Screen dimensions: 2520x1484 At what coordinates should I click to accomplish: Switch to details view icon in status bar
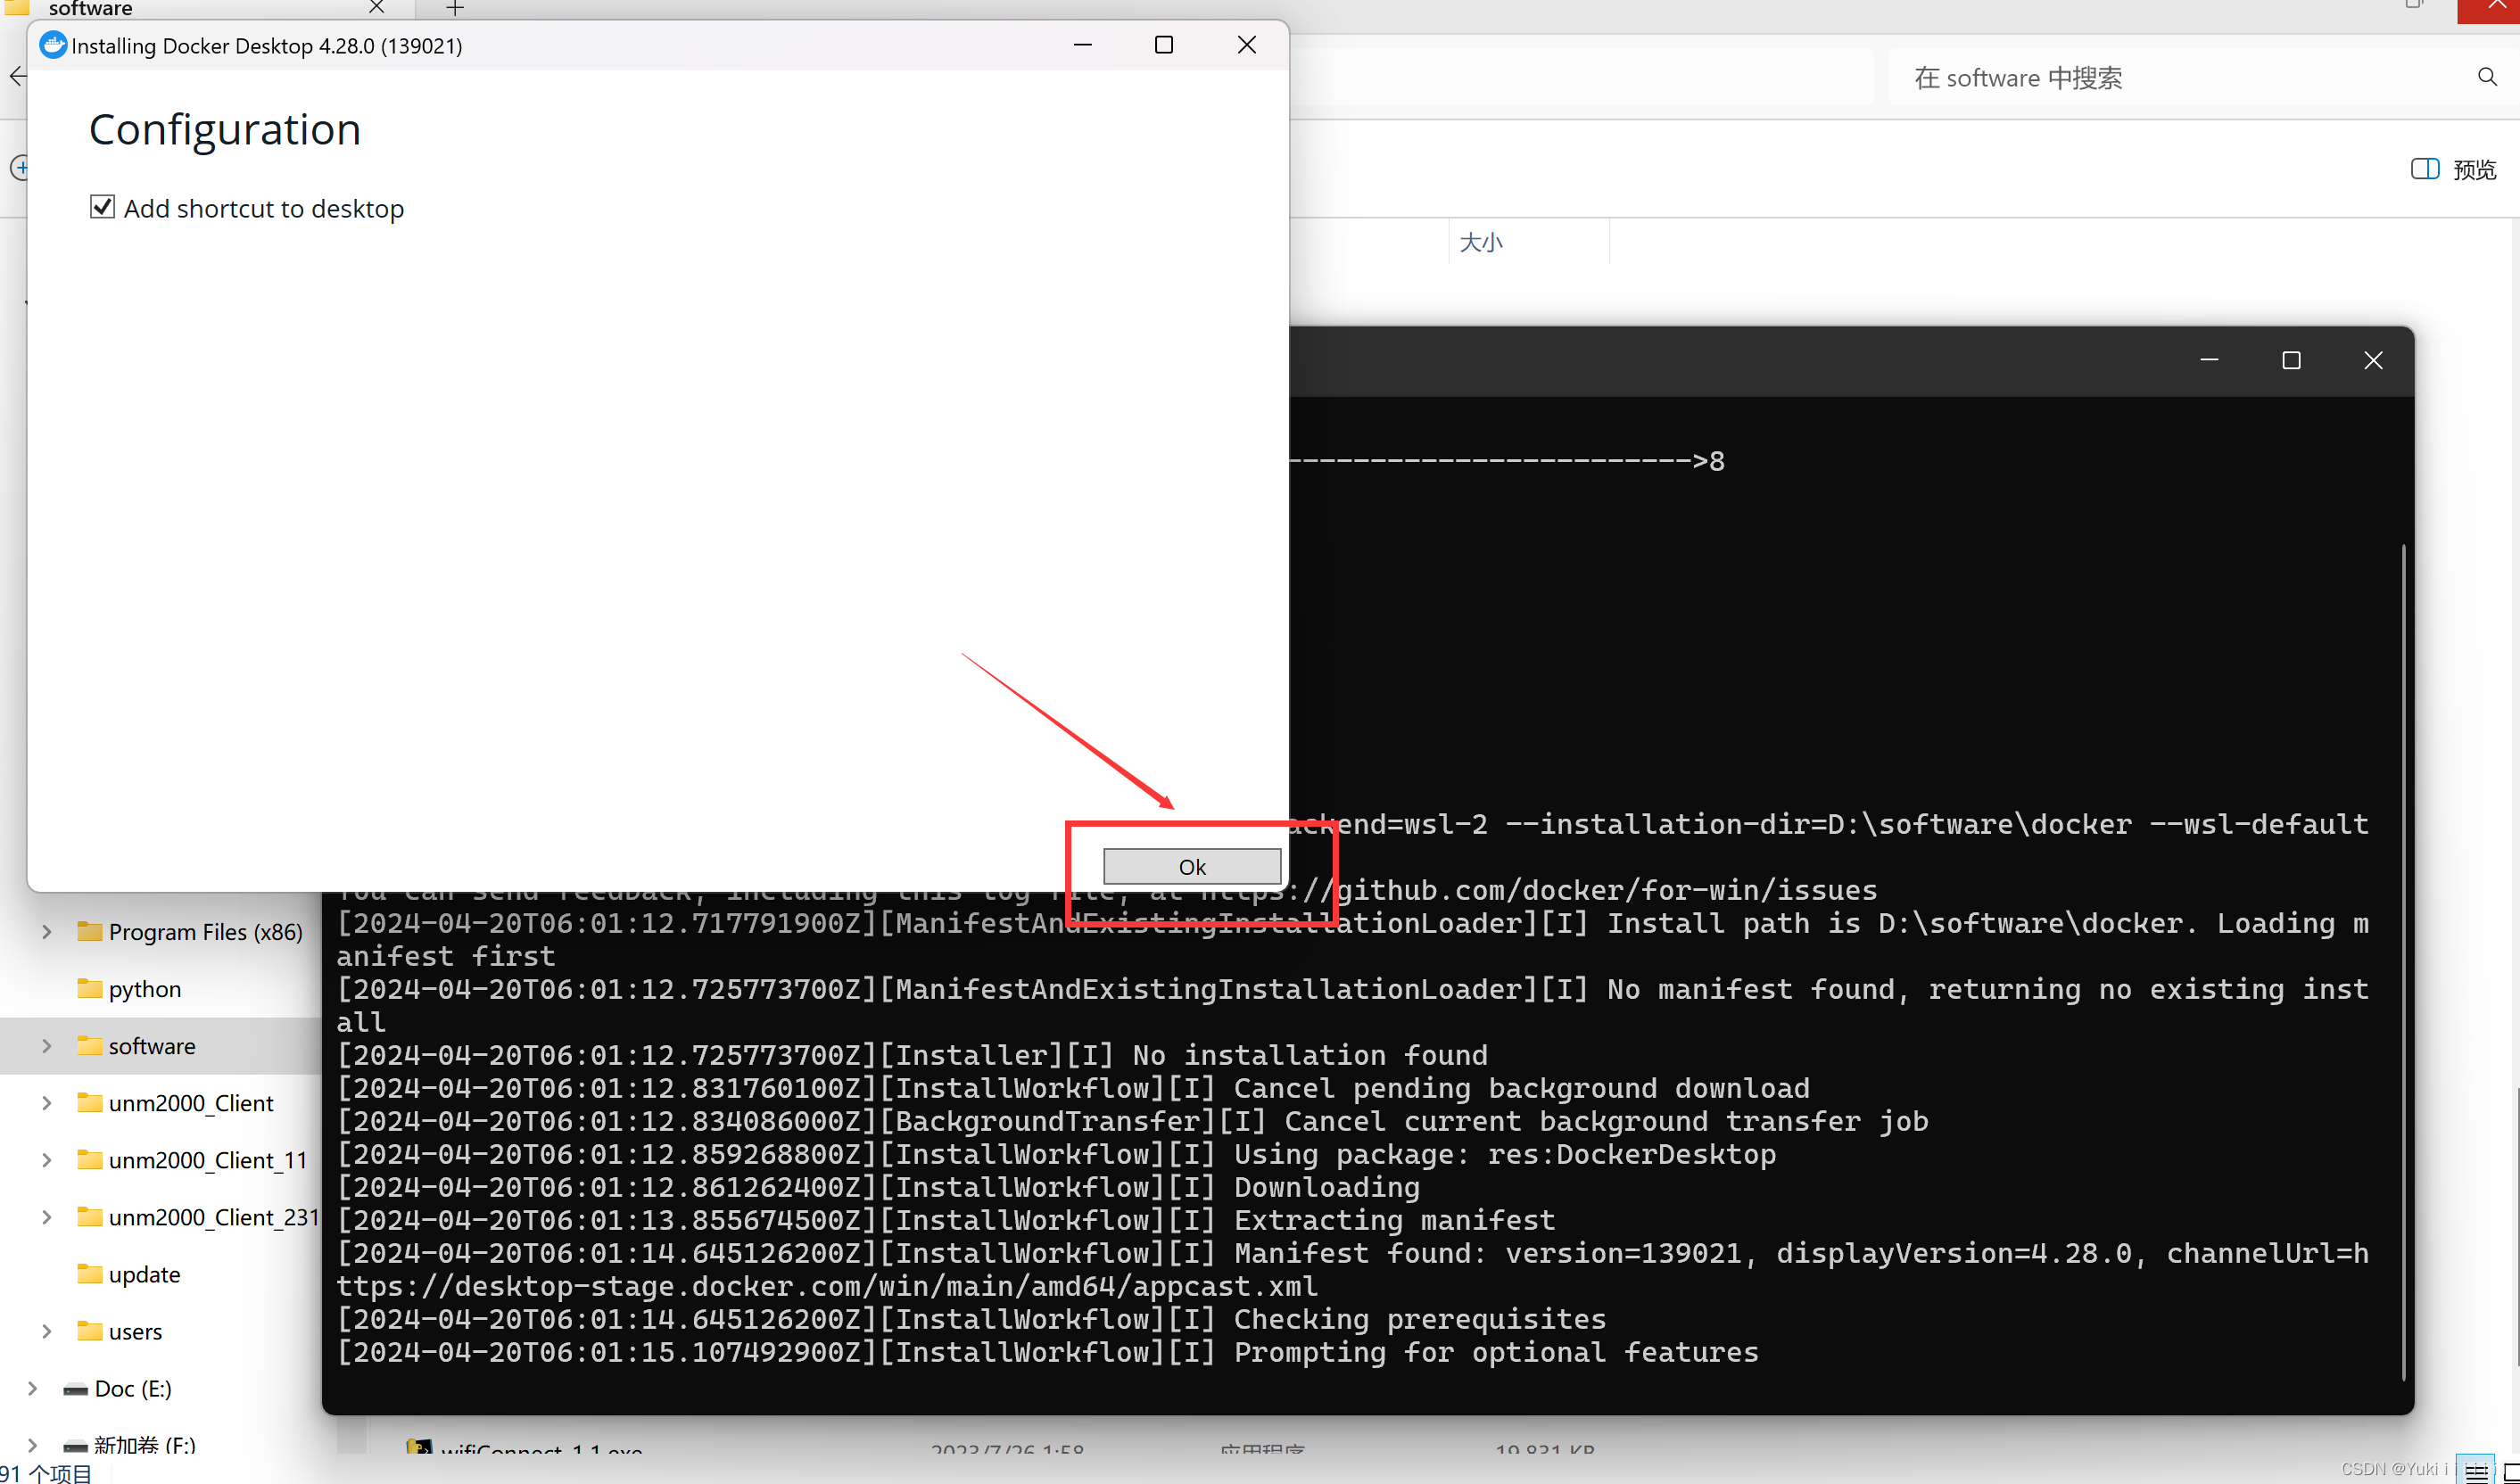(x=2475, y=1471)
